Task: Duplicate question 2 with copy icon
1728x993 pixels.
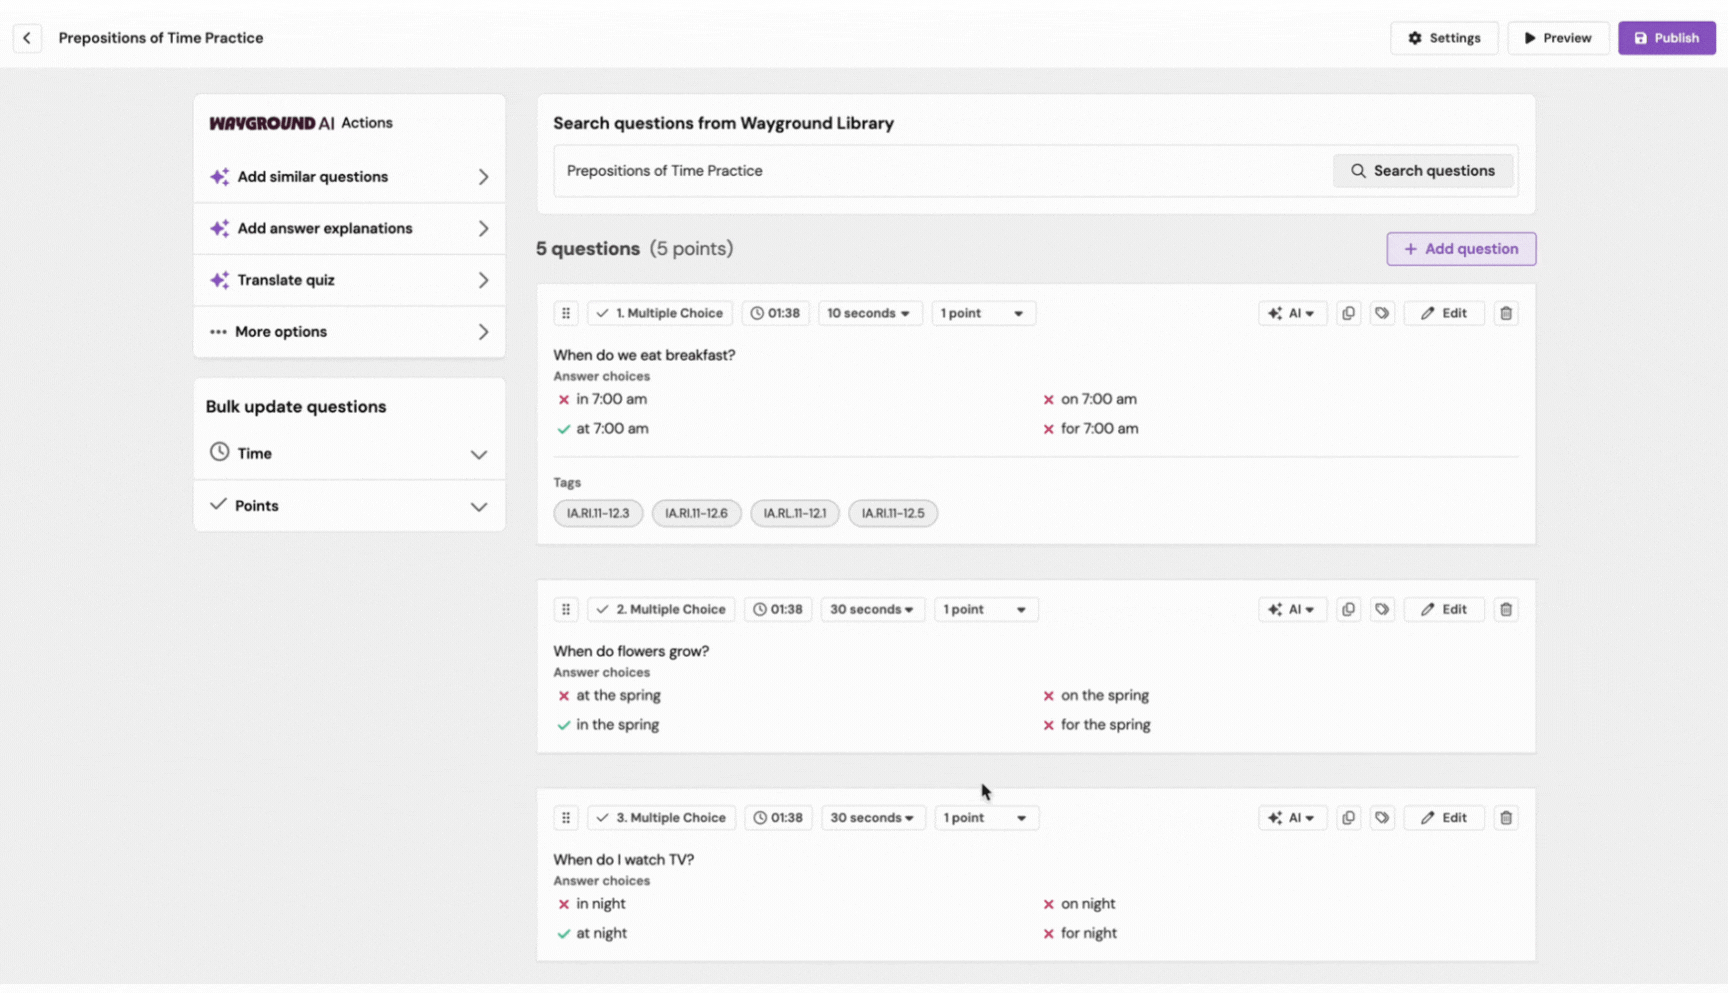Action: tap(1348, 609)
